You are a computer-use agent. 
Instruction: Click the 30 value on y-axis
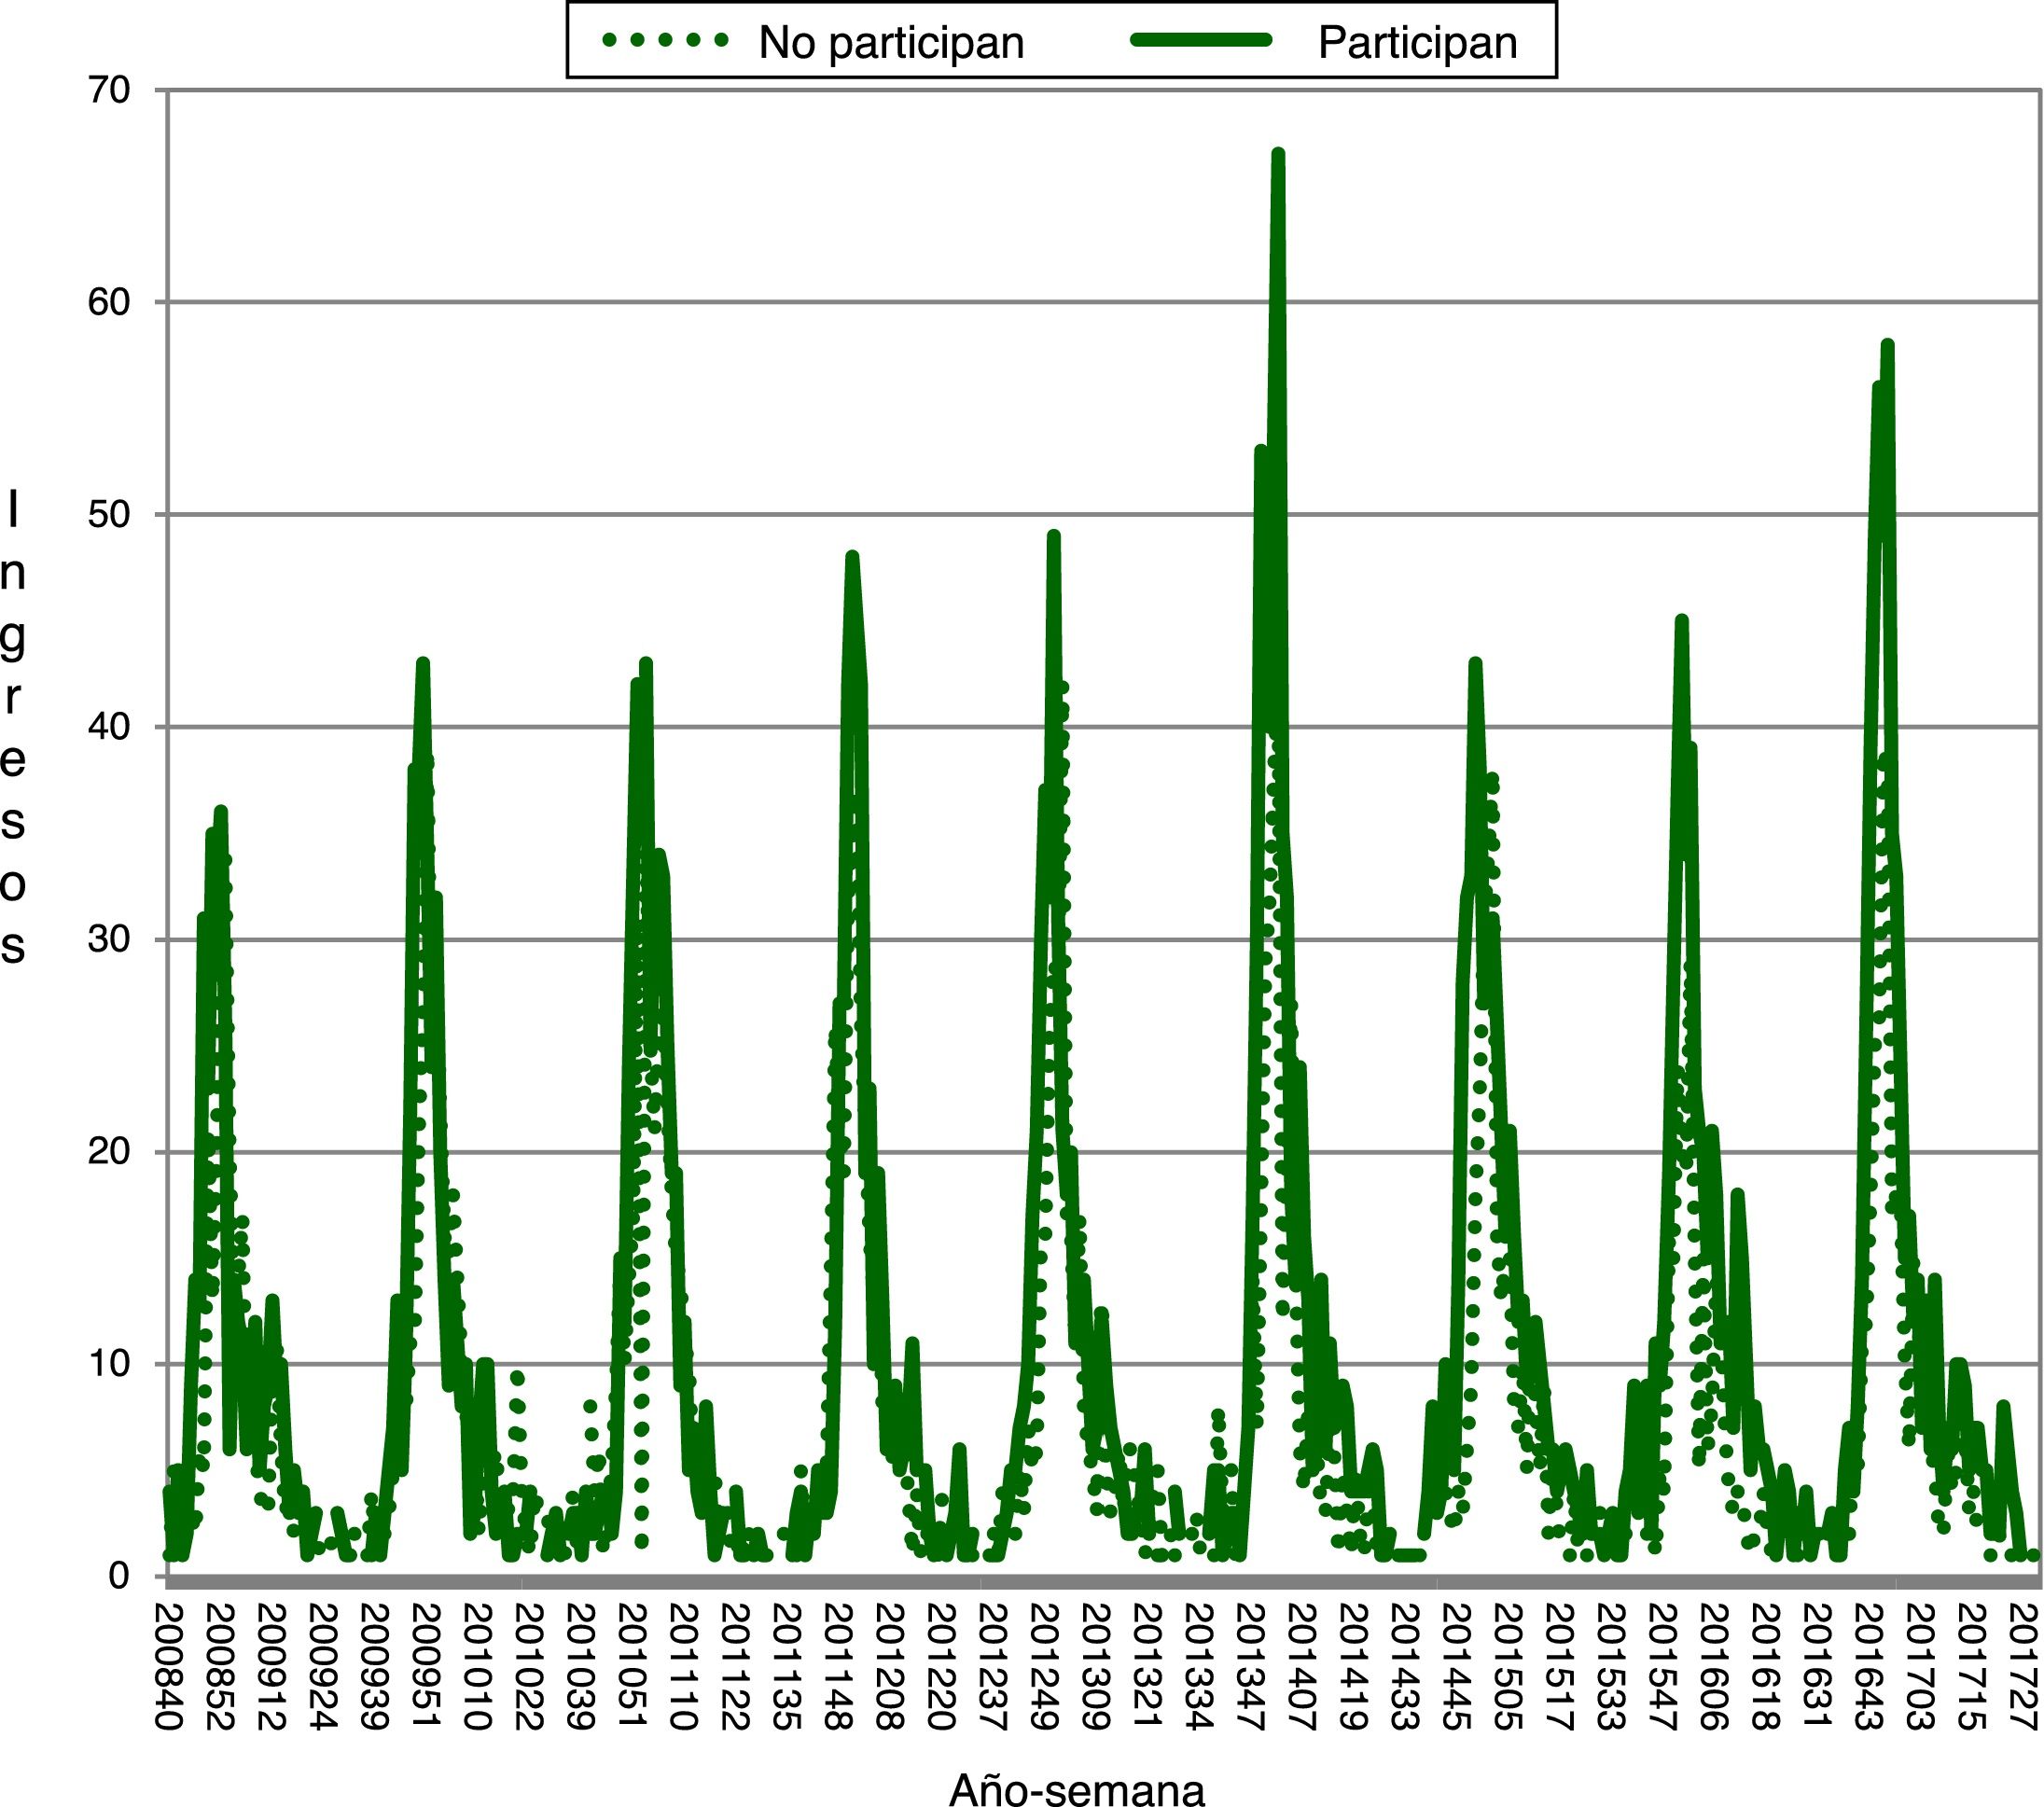(x=109, y=939)
